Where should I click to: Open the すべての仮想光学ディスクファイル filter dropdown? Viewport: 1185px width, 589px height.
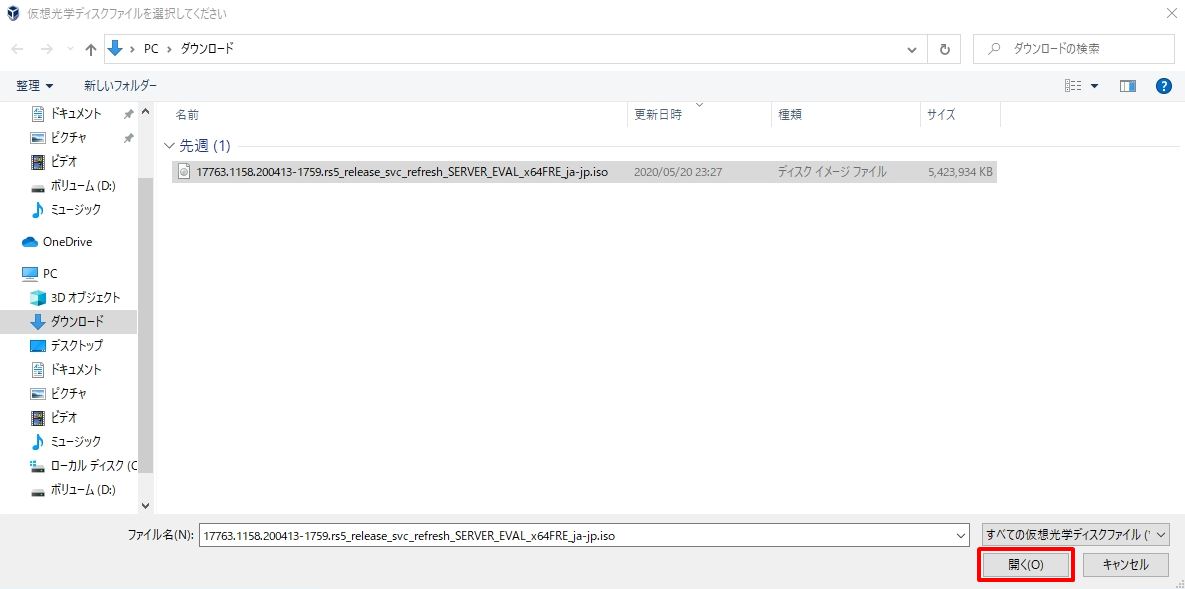click(1075, 535)
